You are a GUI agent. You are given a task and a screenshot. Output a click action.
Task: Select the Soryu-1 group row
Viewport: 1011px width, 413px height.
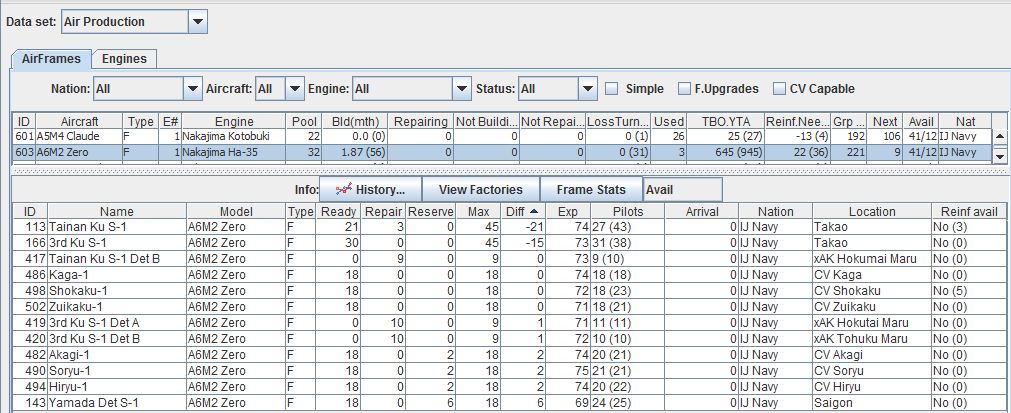point(509,371)
